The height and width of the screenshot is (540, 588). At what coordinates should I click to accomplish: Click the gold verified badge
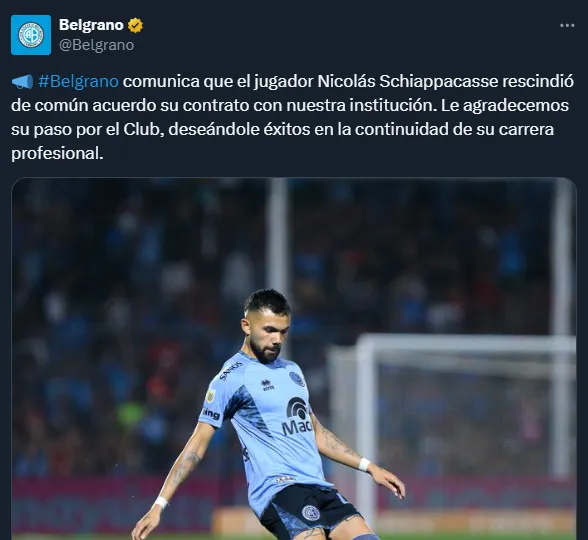click(135, 26)
